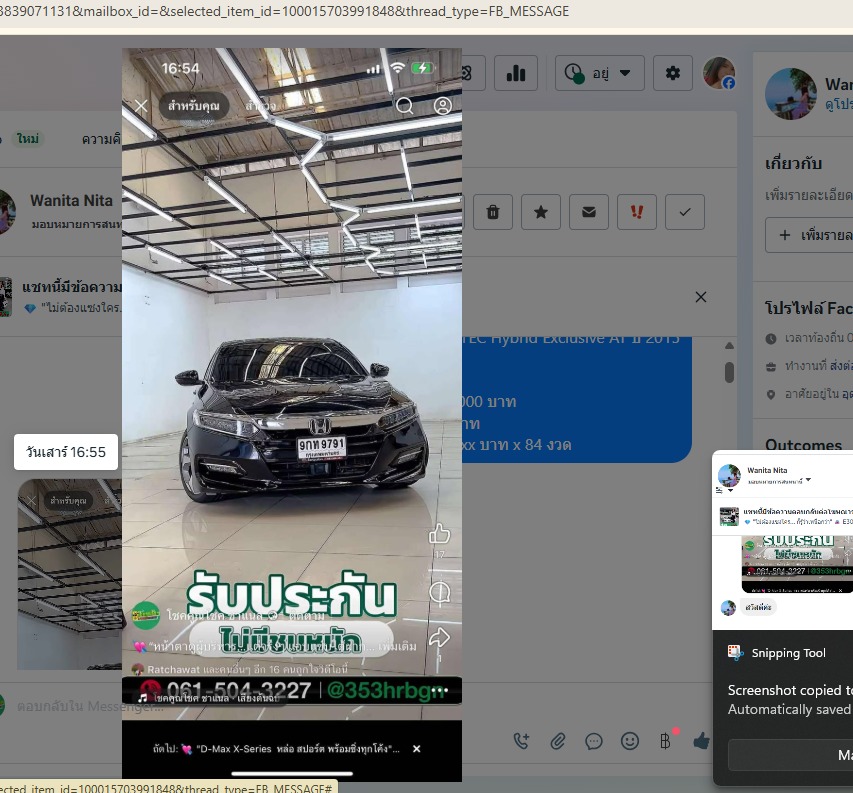Open the image thumbnail sent at 16:55
The height and width of the screenshot is (793, 853).
pyautogui.click(x=70, y=574)
